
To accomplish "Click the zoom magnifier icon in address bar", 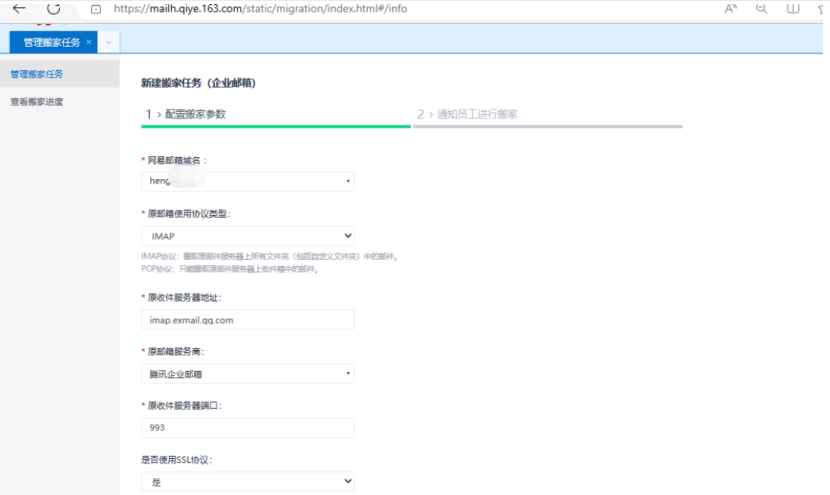I will click(x=761, y=8).
